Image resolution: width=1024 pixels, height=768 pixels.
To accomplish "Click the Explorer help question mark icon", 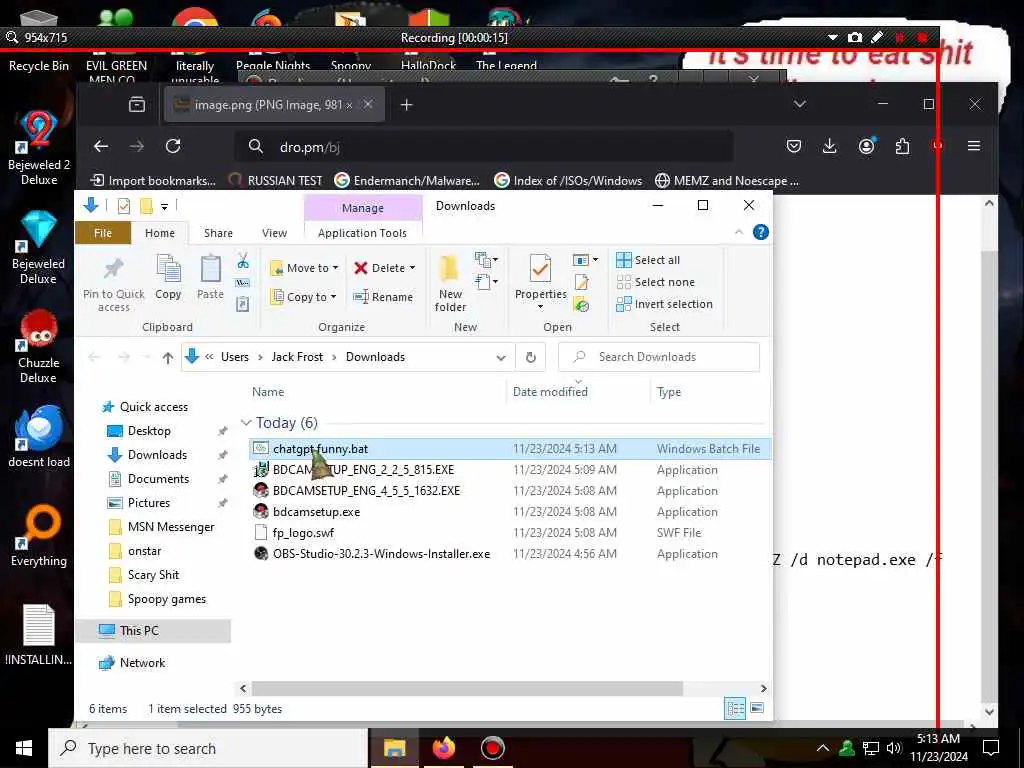I will pyautogui.click(x=760, y=232).
